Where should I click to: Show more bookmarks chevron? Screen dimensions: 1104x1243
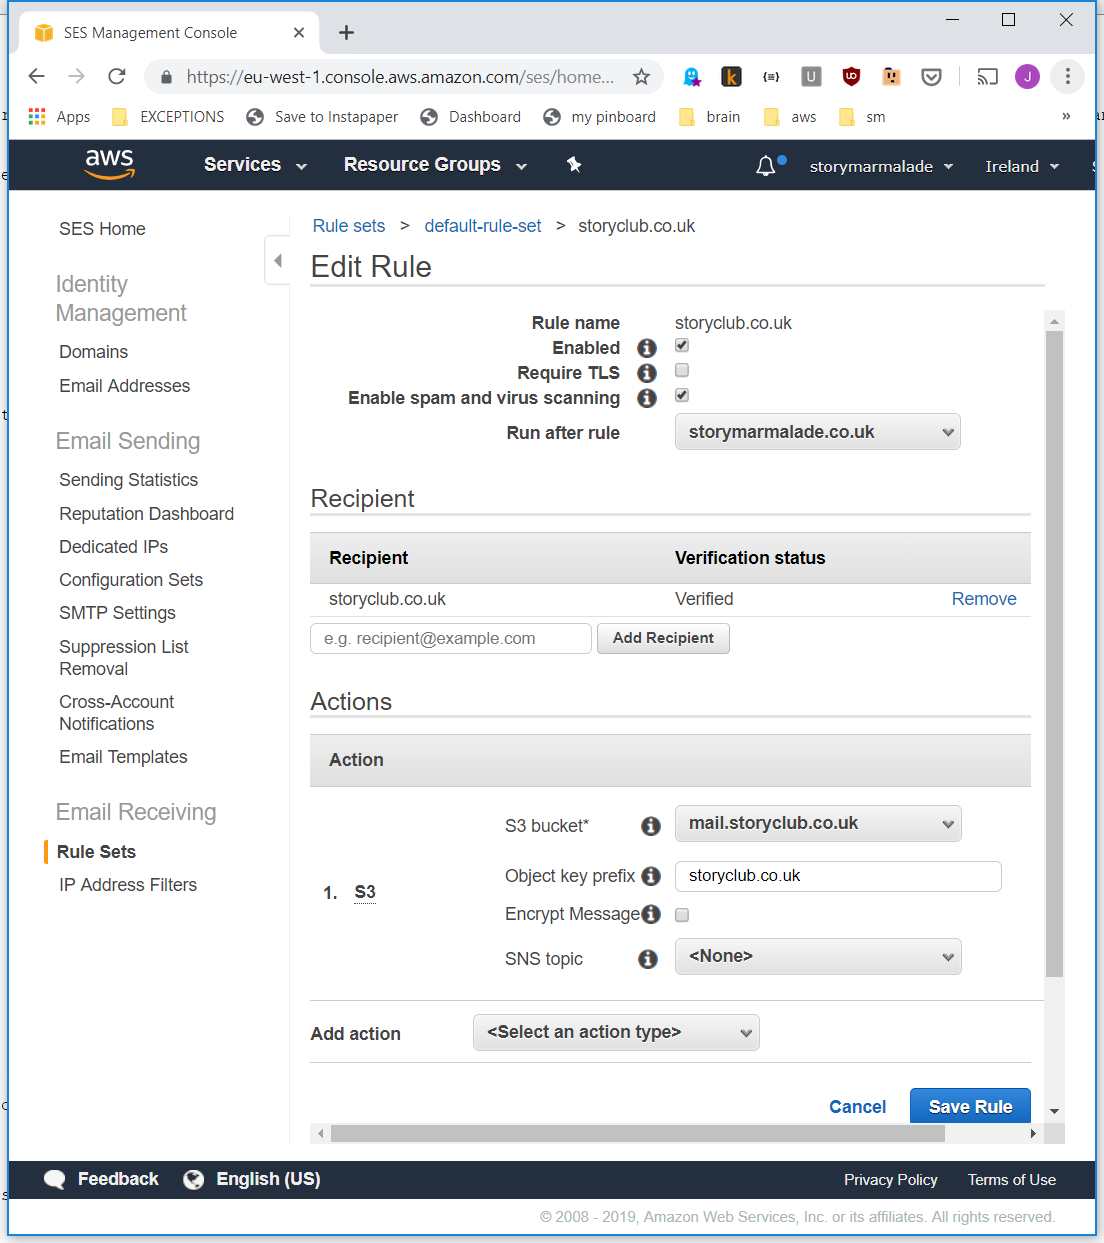click(1066, 116)
